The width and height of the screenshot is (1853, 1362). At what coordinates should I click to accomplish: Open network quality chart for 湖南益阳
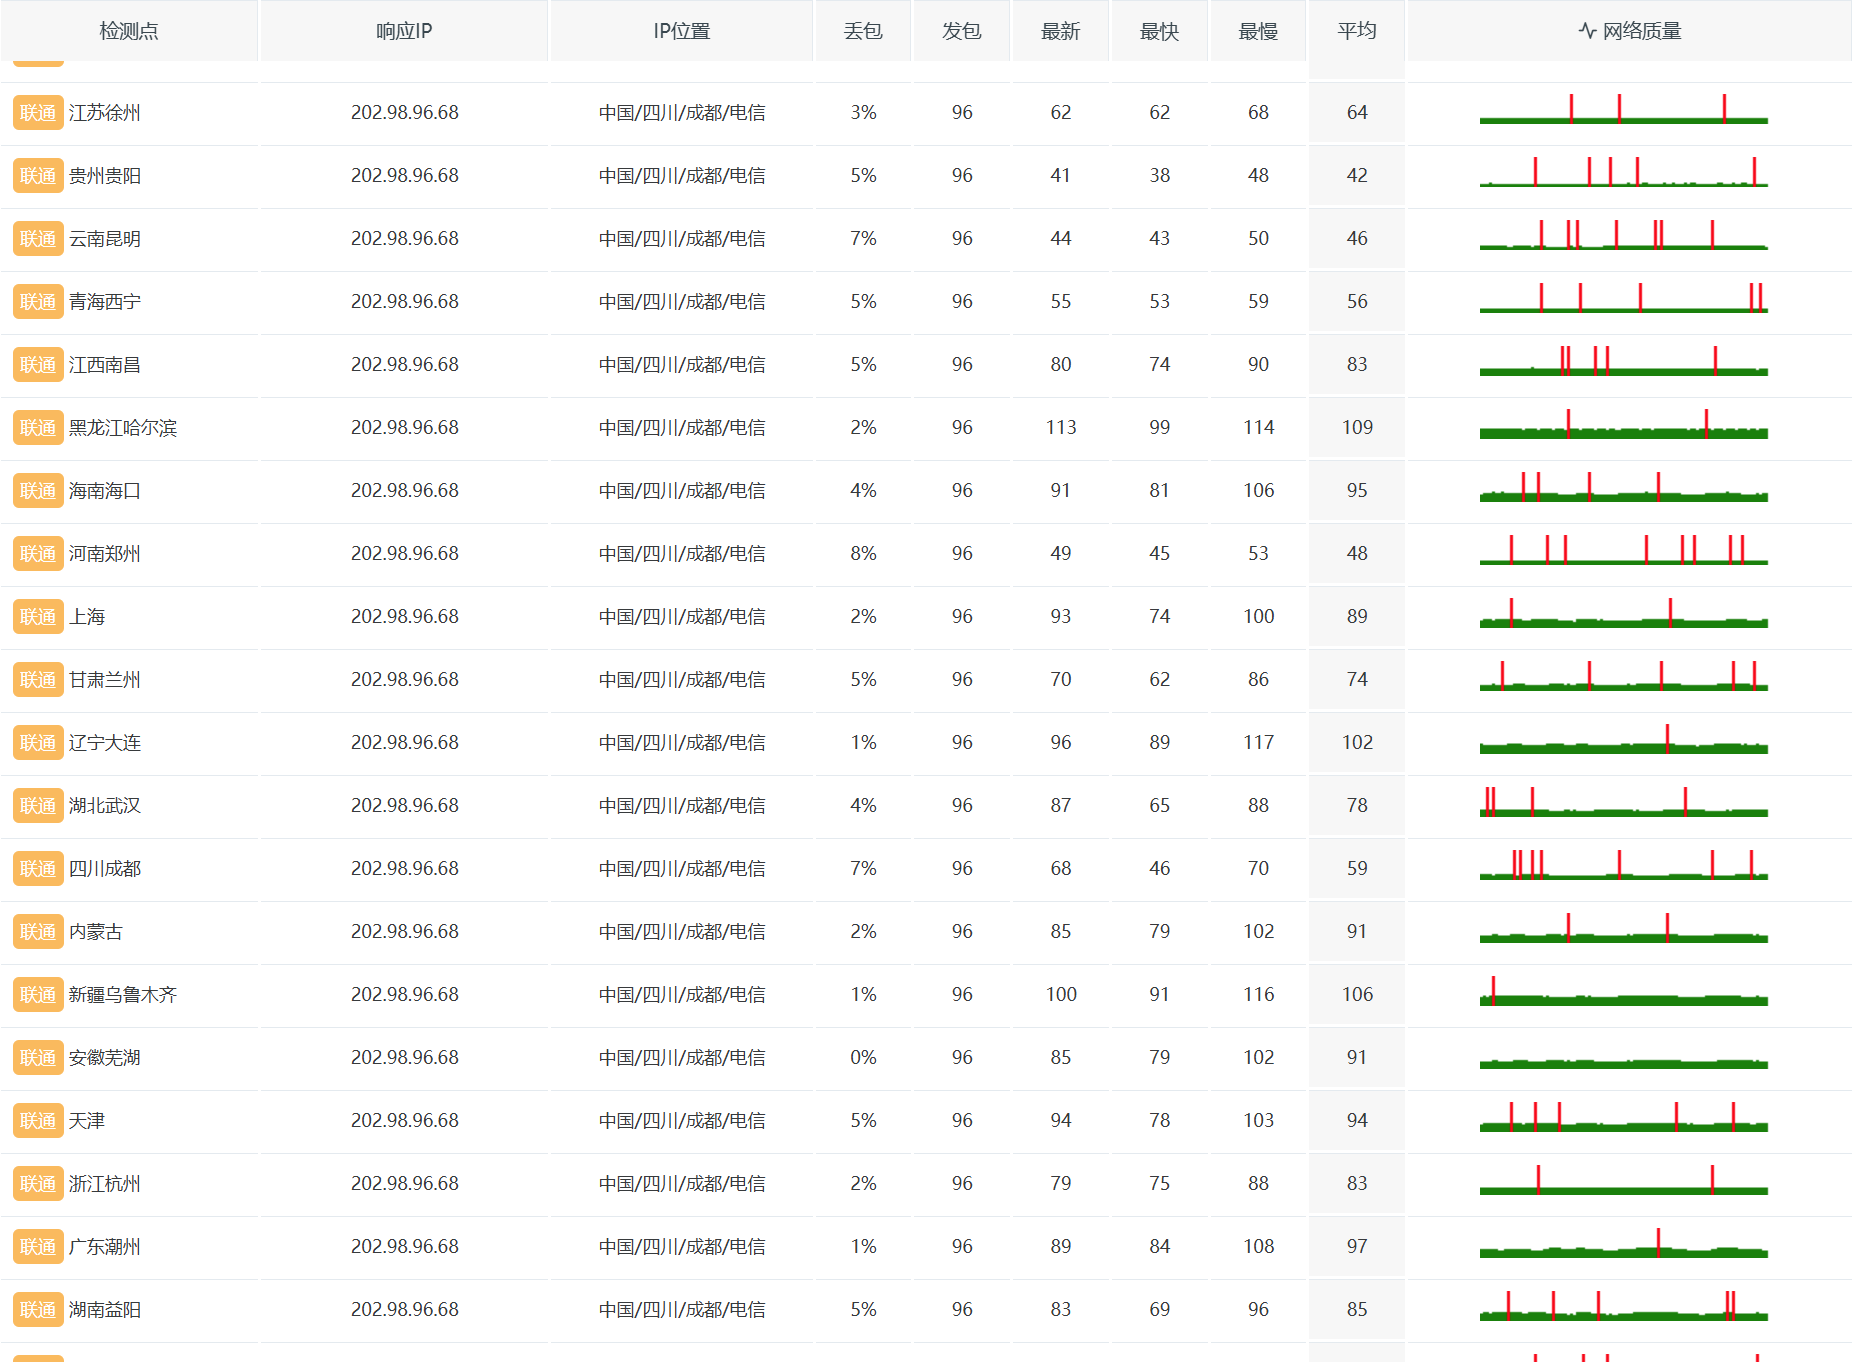[x=1623, y=1306]
